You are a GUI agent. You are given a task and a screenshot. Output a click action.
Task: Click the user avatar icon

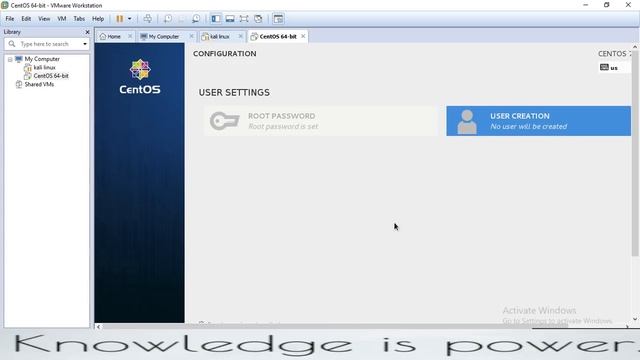point(467,122)
